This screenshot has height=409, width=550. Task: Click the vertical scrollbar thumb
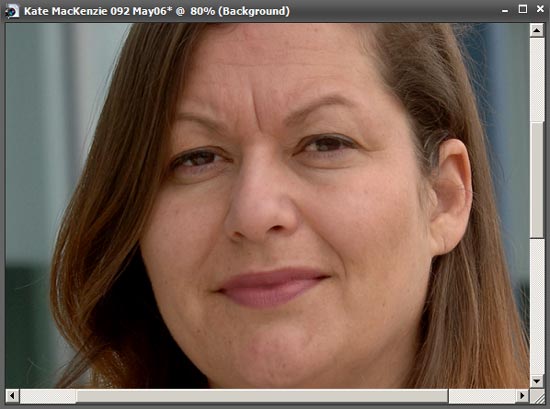[537, 180]
